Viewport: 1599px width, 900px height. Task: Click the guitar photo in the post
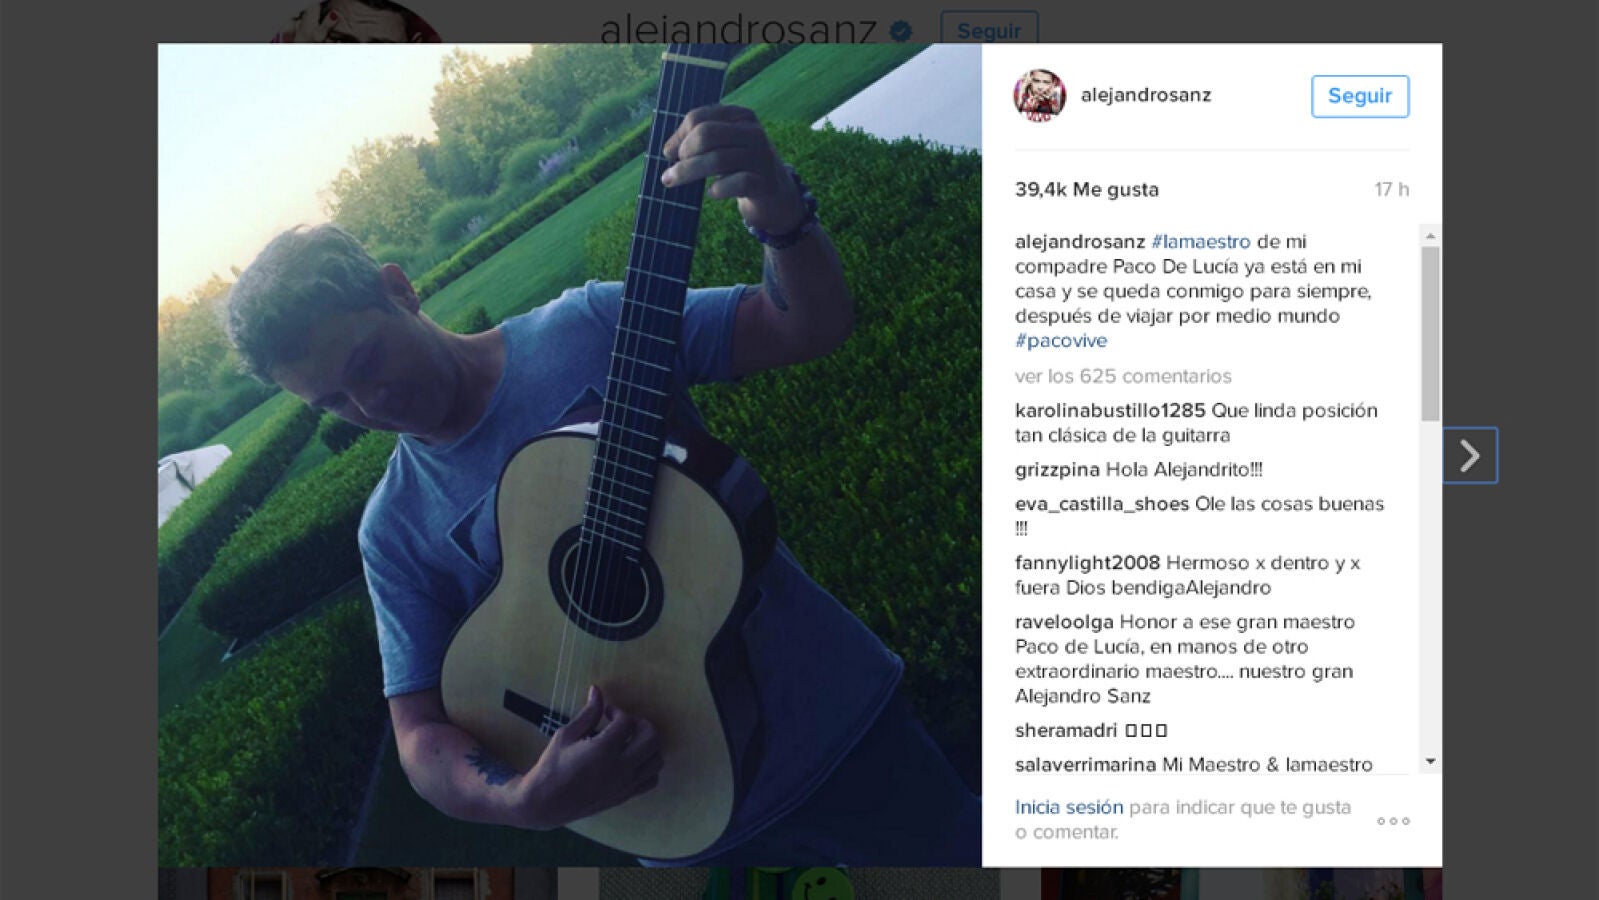pos(570,455)
